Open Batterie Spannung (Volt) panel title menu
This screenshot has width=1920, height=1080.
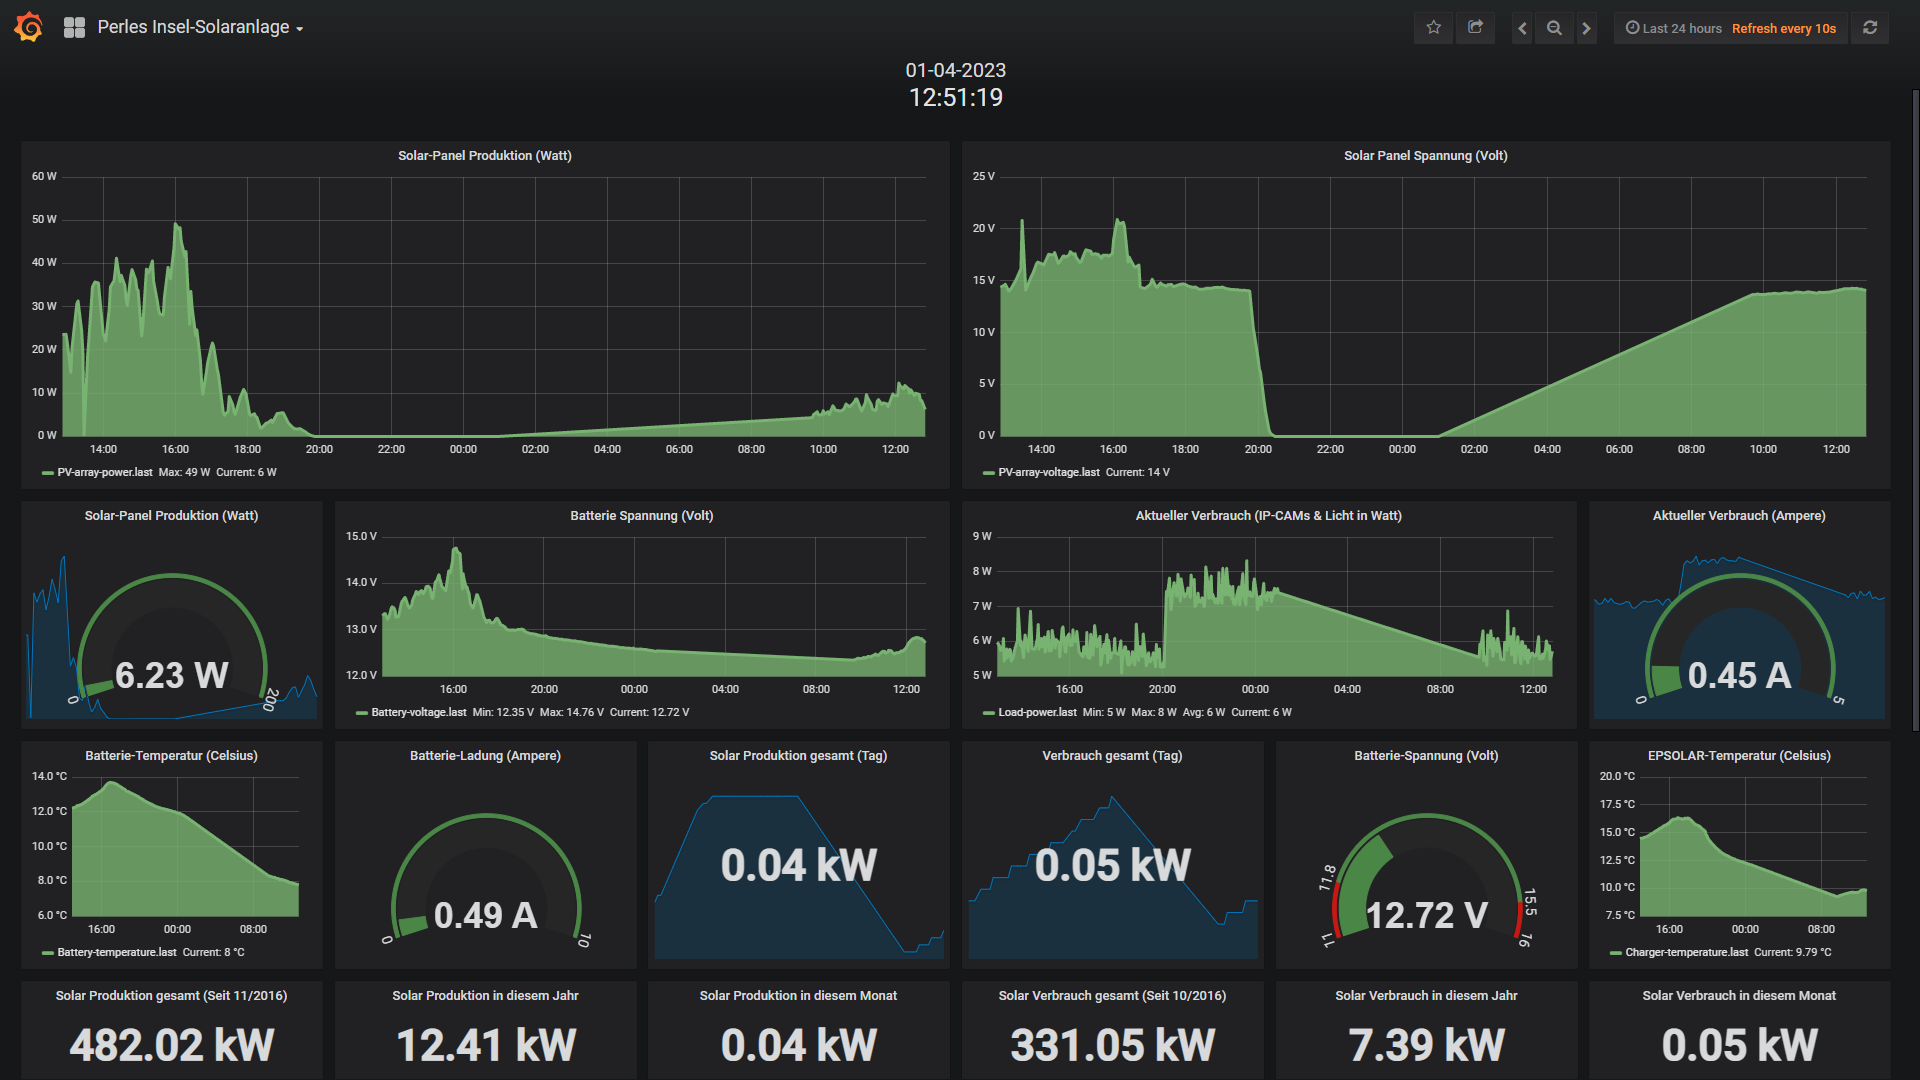pos(641,515)
